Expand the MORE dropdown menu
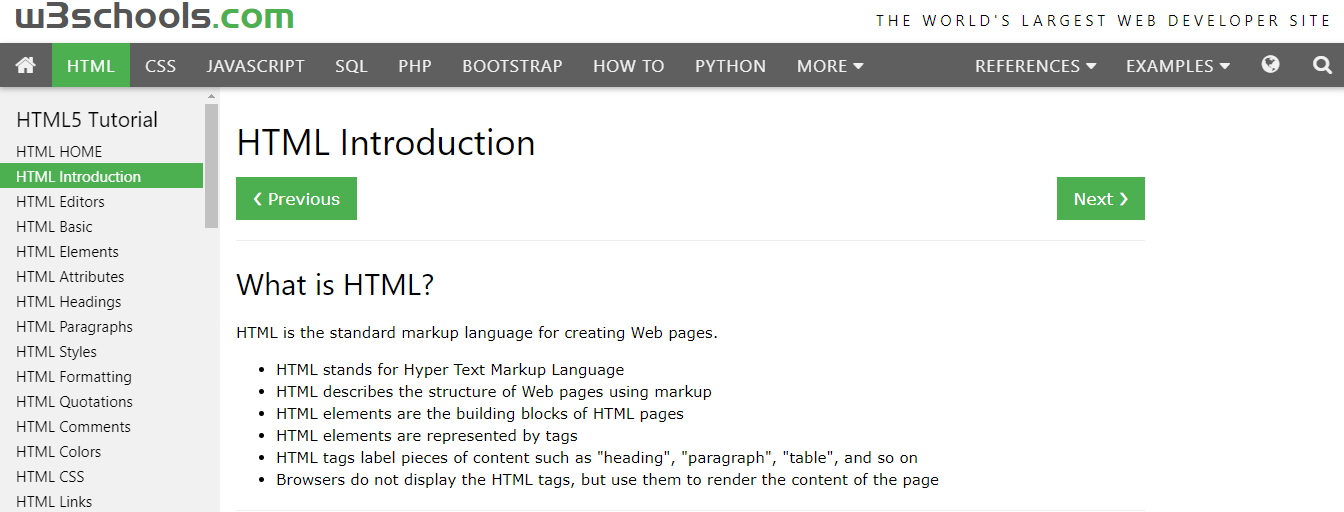This screenshot has width=1344, height=512. [x=830, y=66]
